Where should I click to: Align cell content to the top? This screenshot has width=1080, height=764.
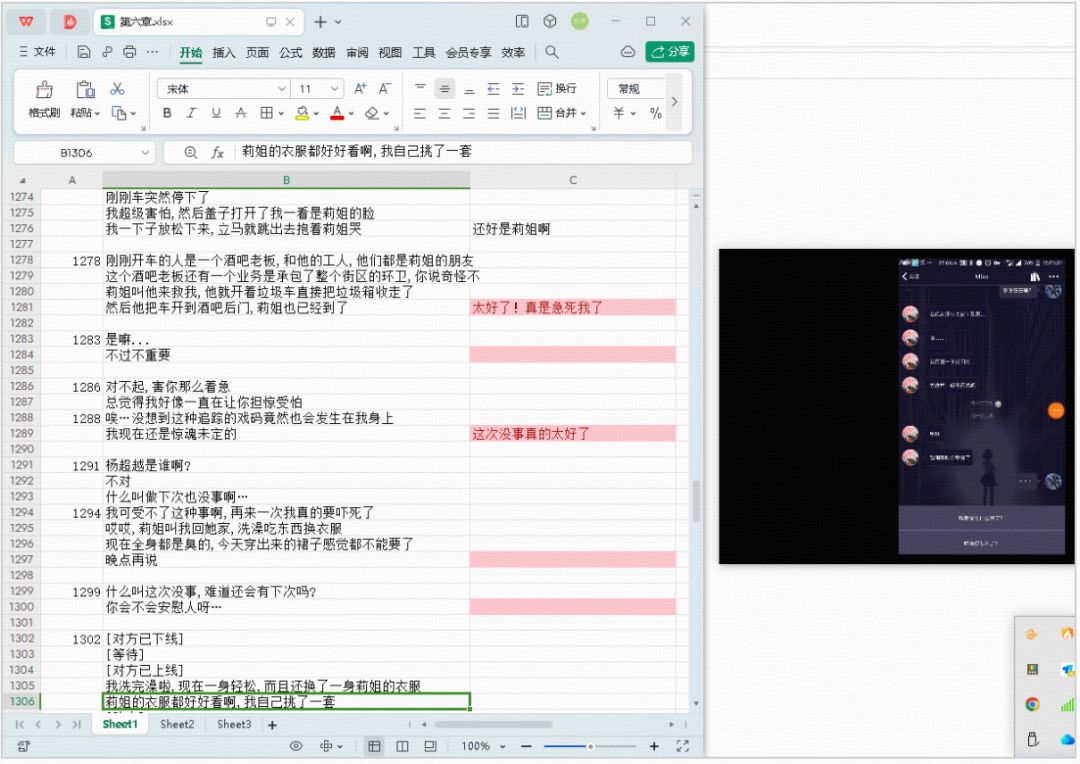pos(419,88)
